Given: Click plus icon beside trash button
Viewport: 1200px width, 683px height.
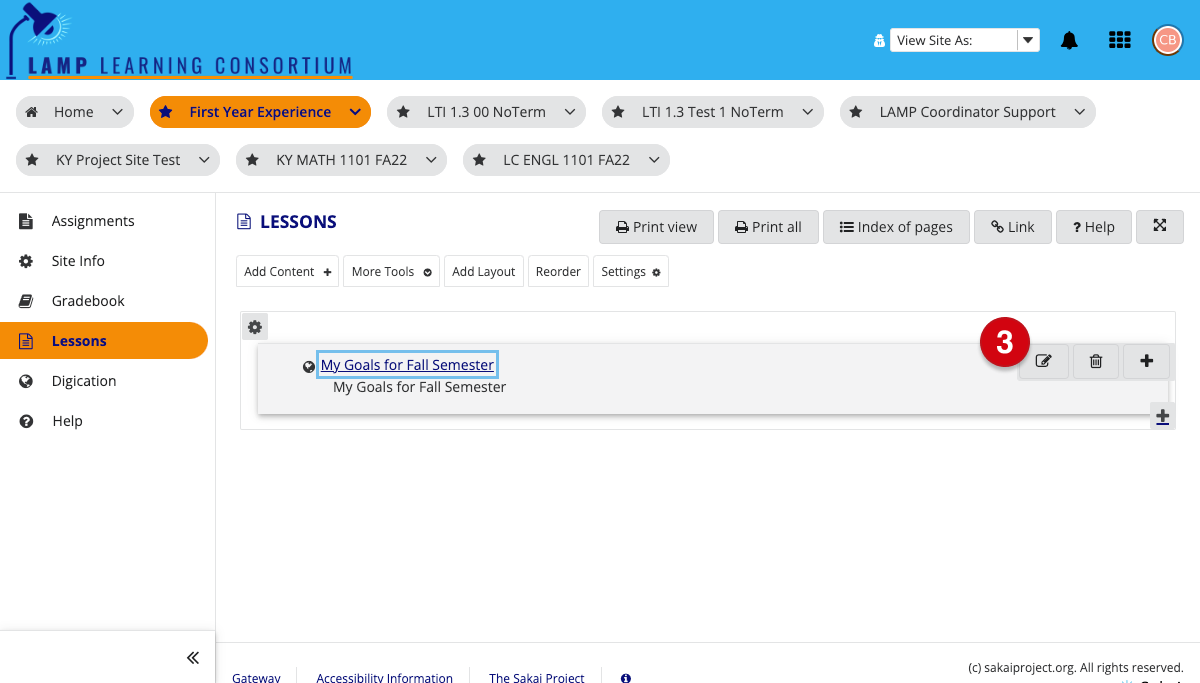Looking at the screenshot, I should coord(1146,362).
